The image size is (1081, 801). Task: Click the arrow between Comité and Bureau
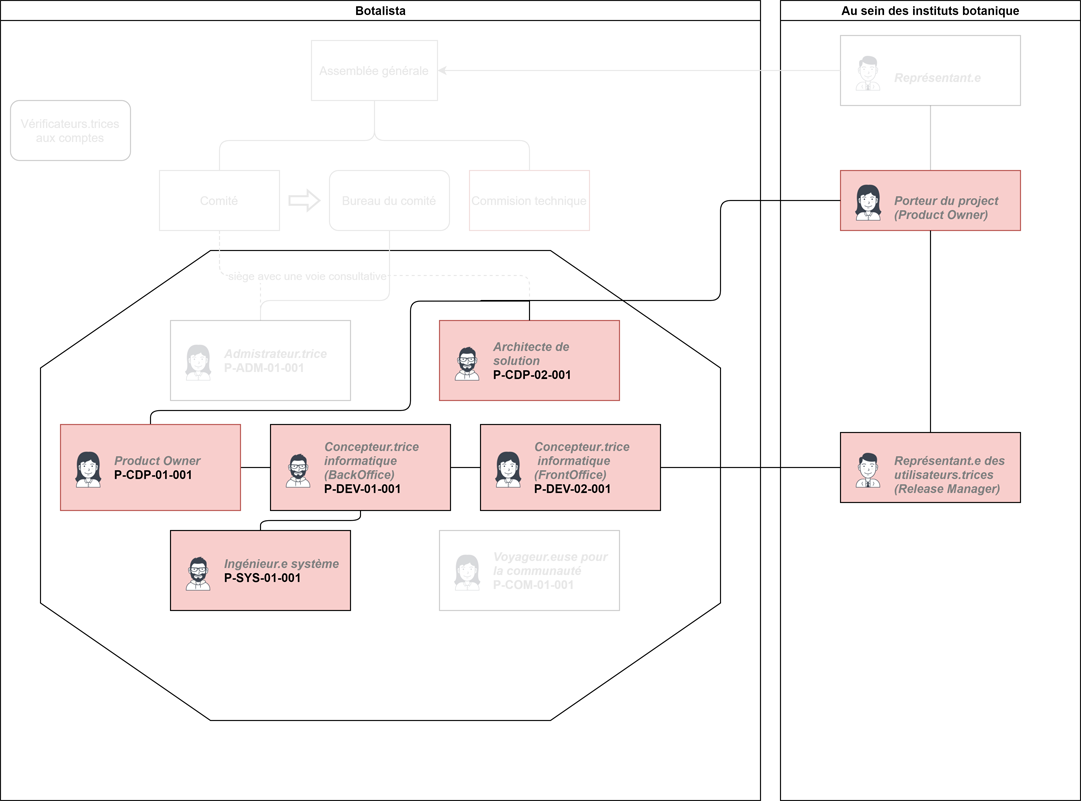point(304,201)
